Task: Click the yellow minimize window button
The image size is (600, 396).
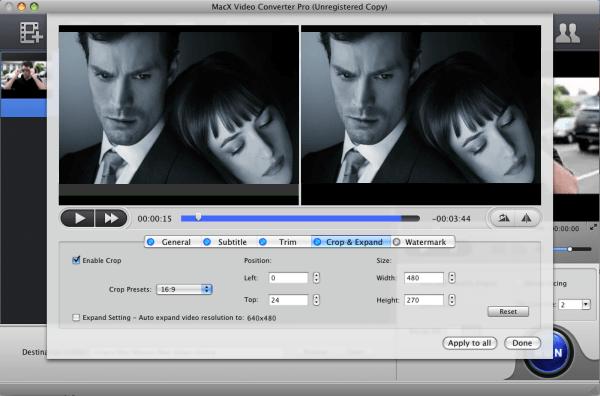Action: (x=21, y=7)
